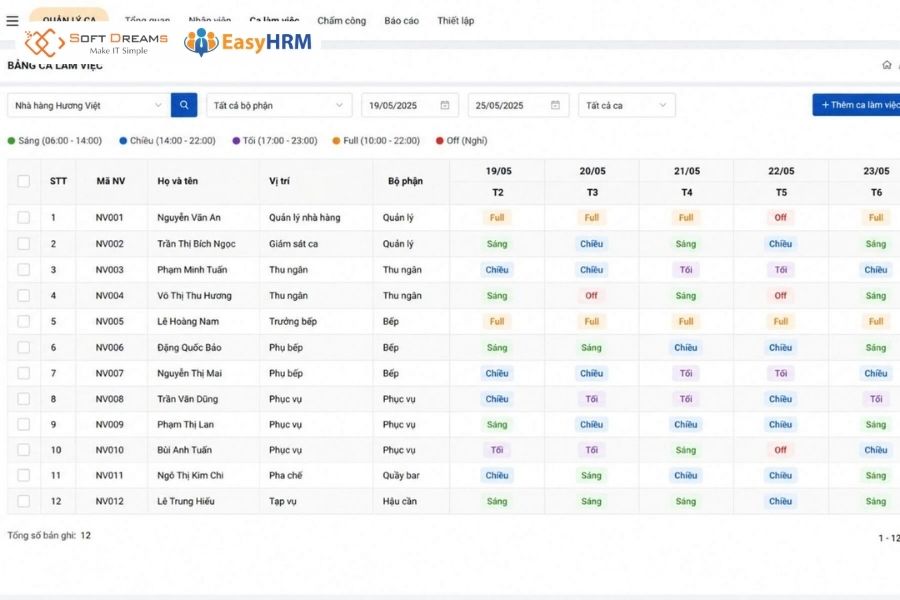This screenshot has height=600, width=900.
Task: Check the box for Đặng Quốc Bảo
Action: coord(24,347)
